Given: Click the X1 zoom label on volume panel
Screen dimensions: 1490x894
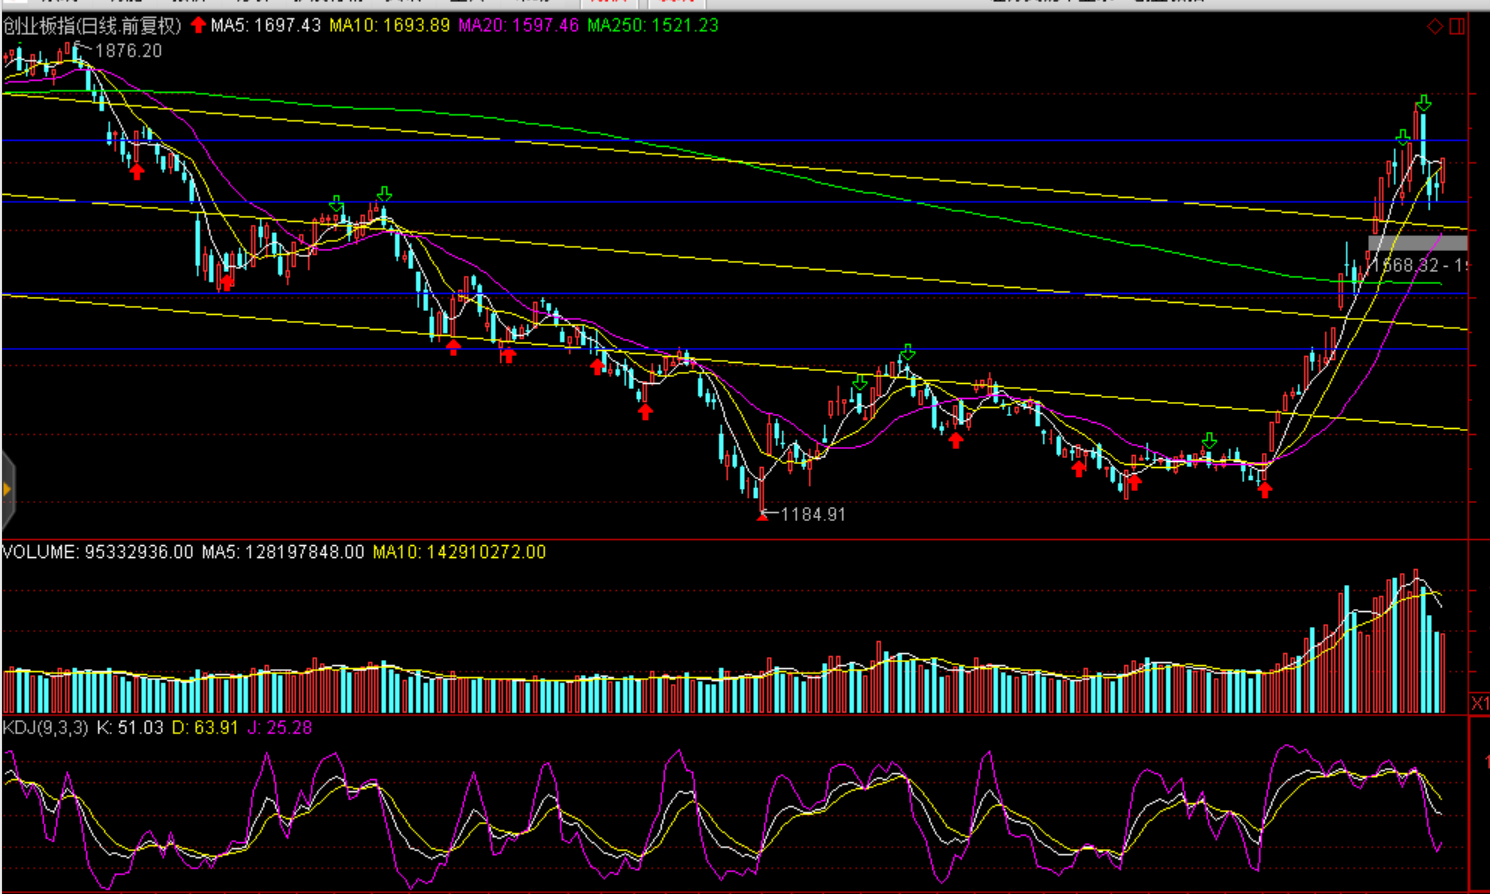Looking at the screenshot, I should pyautogui.click(x=1479, y=703).
